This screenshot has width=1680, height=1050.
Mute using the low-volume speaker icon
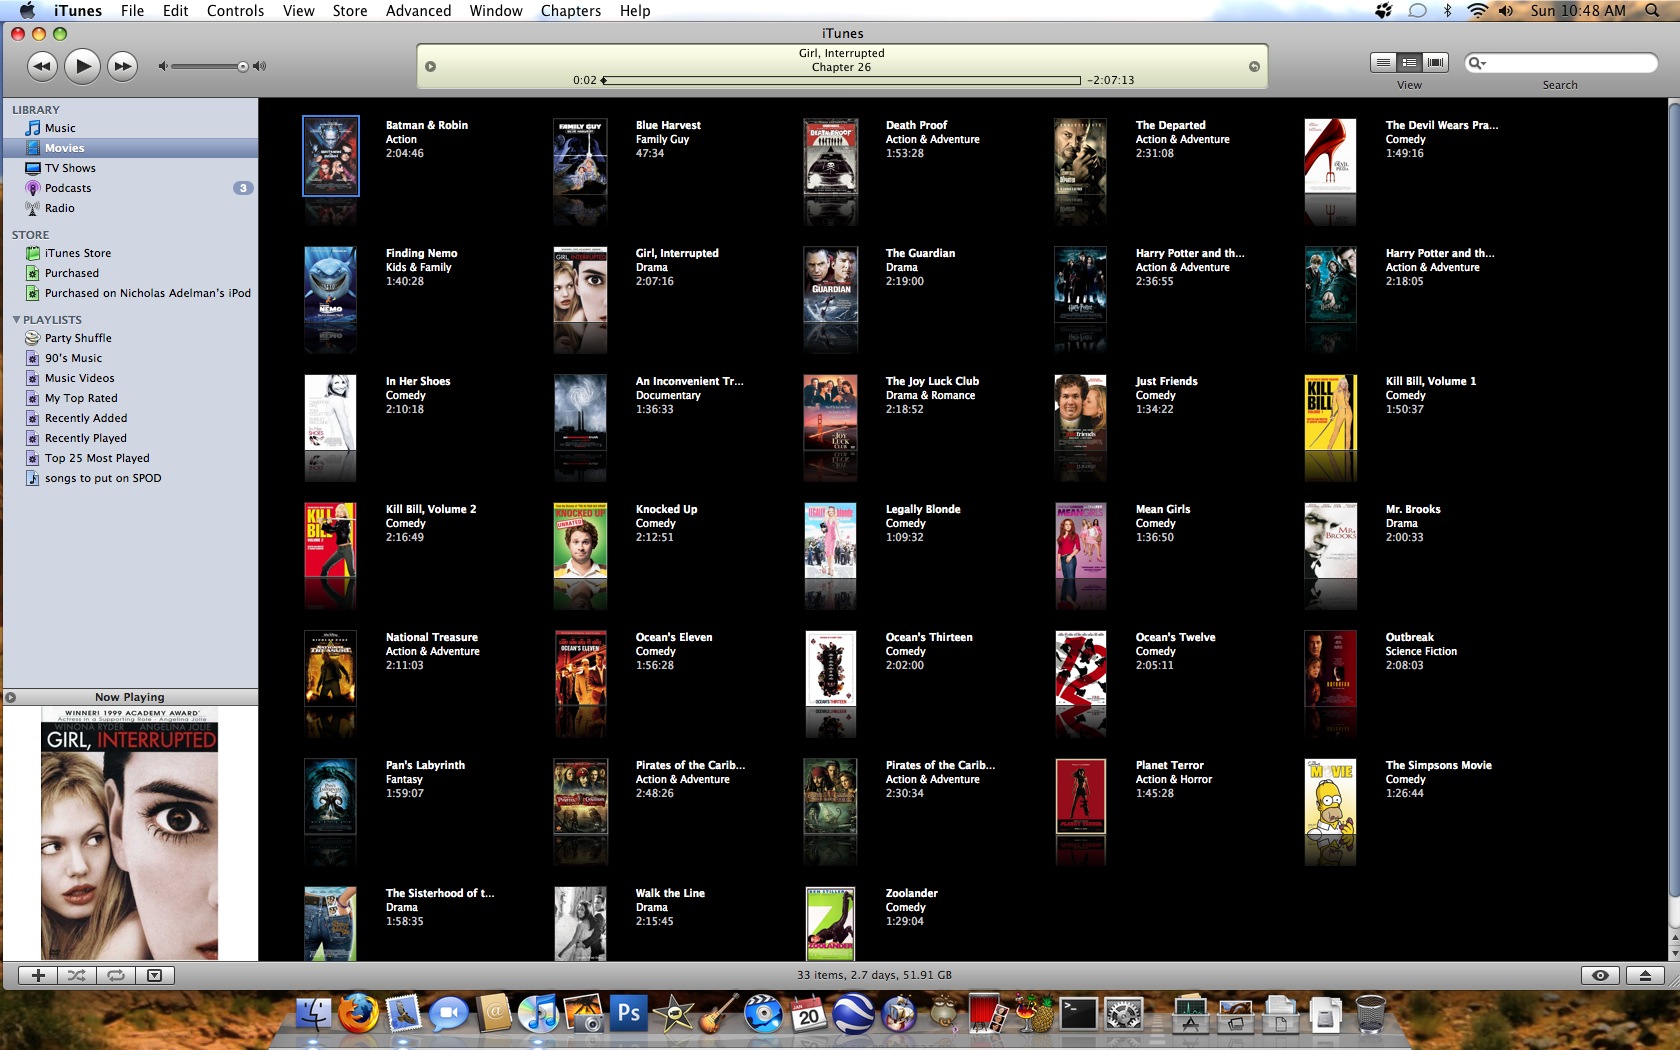pyautogui.click(x=162, y=67)
